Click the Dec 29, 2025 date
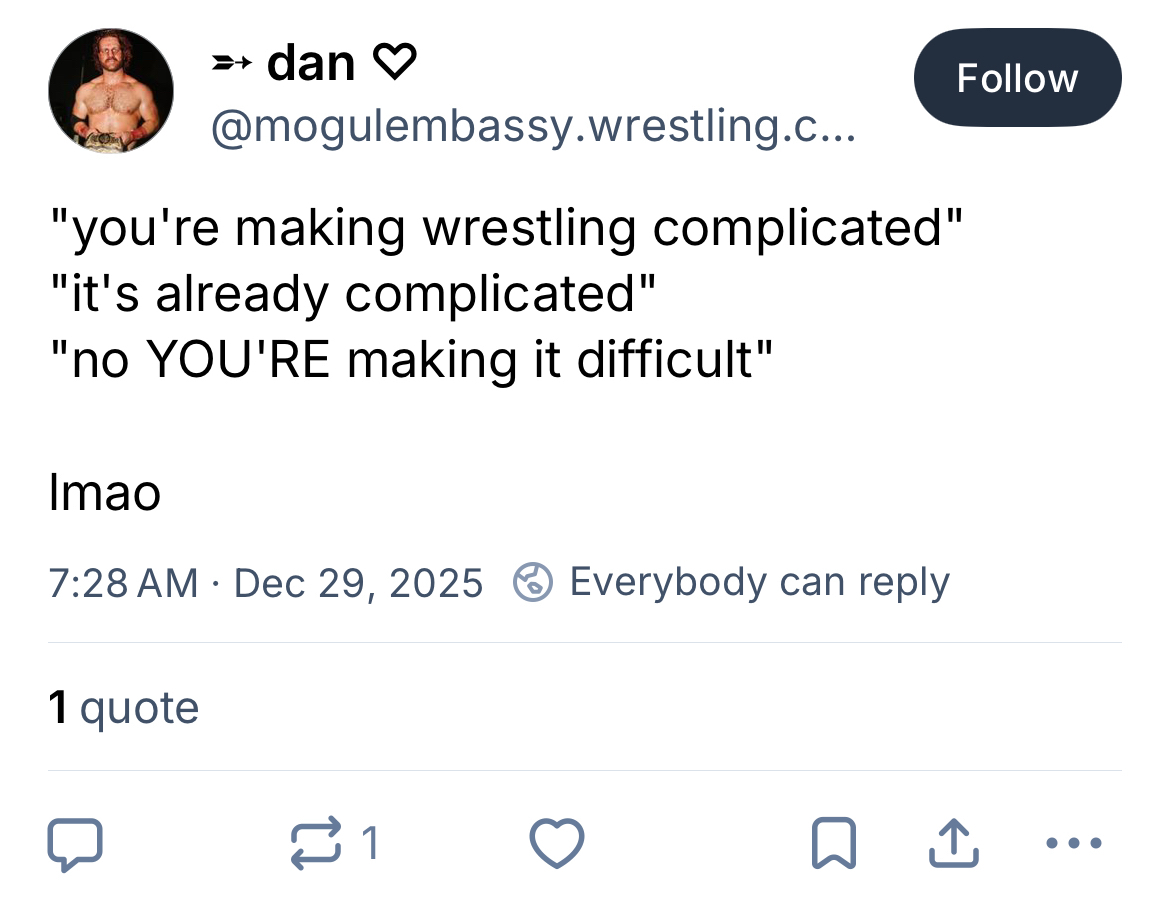This screenshot has height=900, width=1170. pyautogui.click(x=358, y=582)
